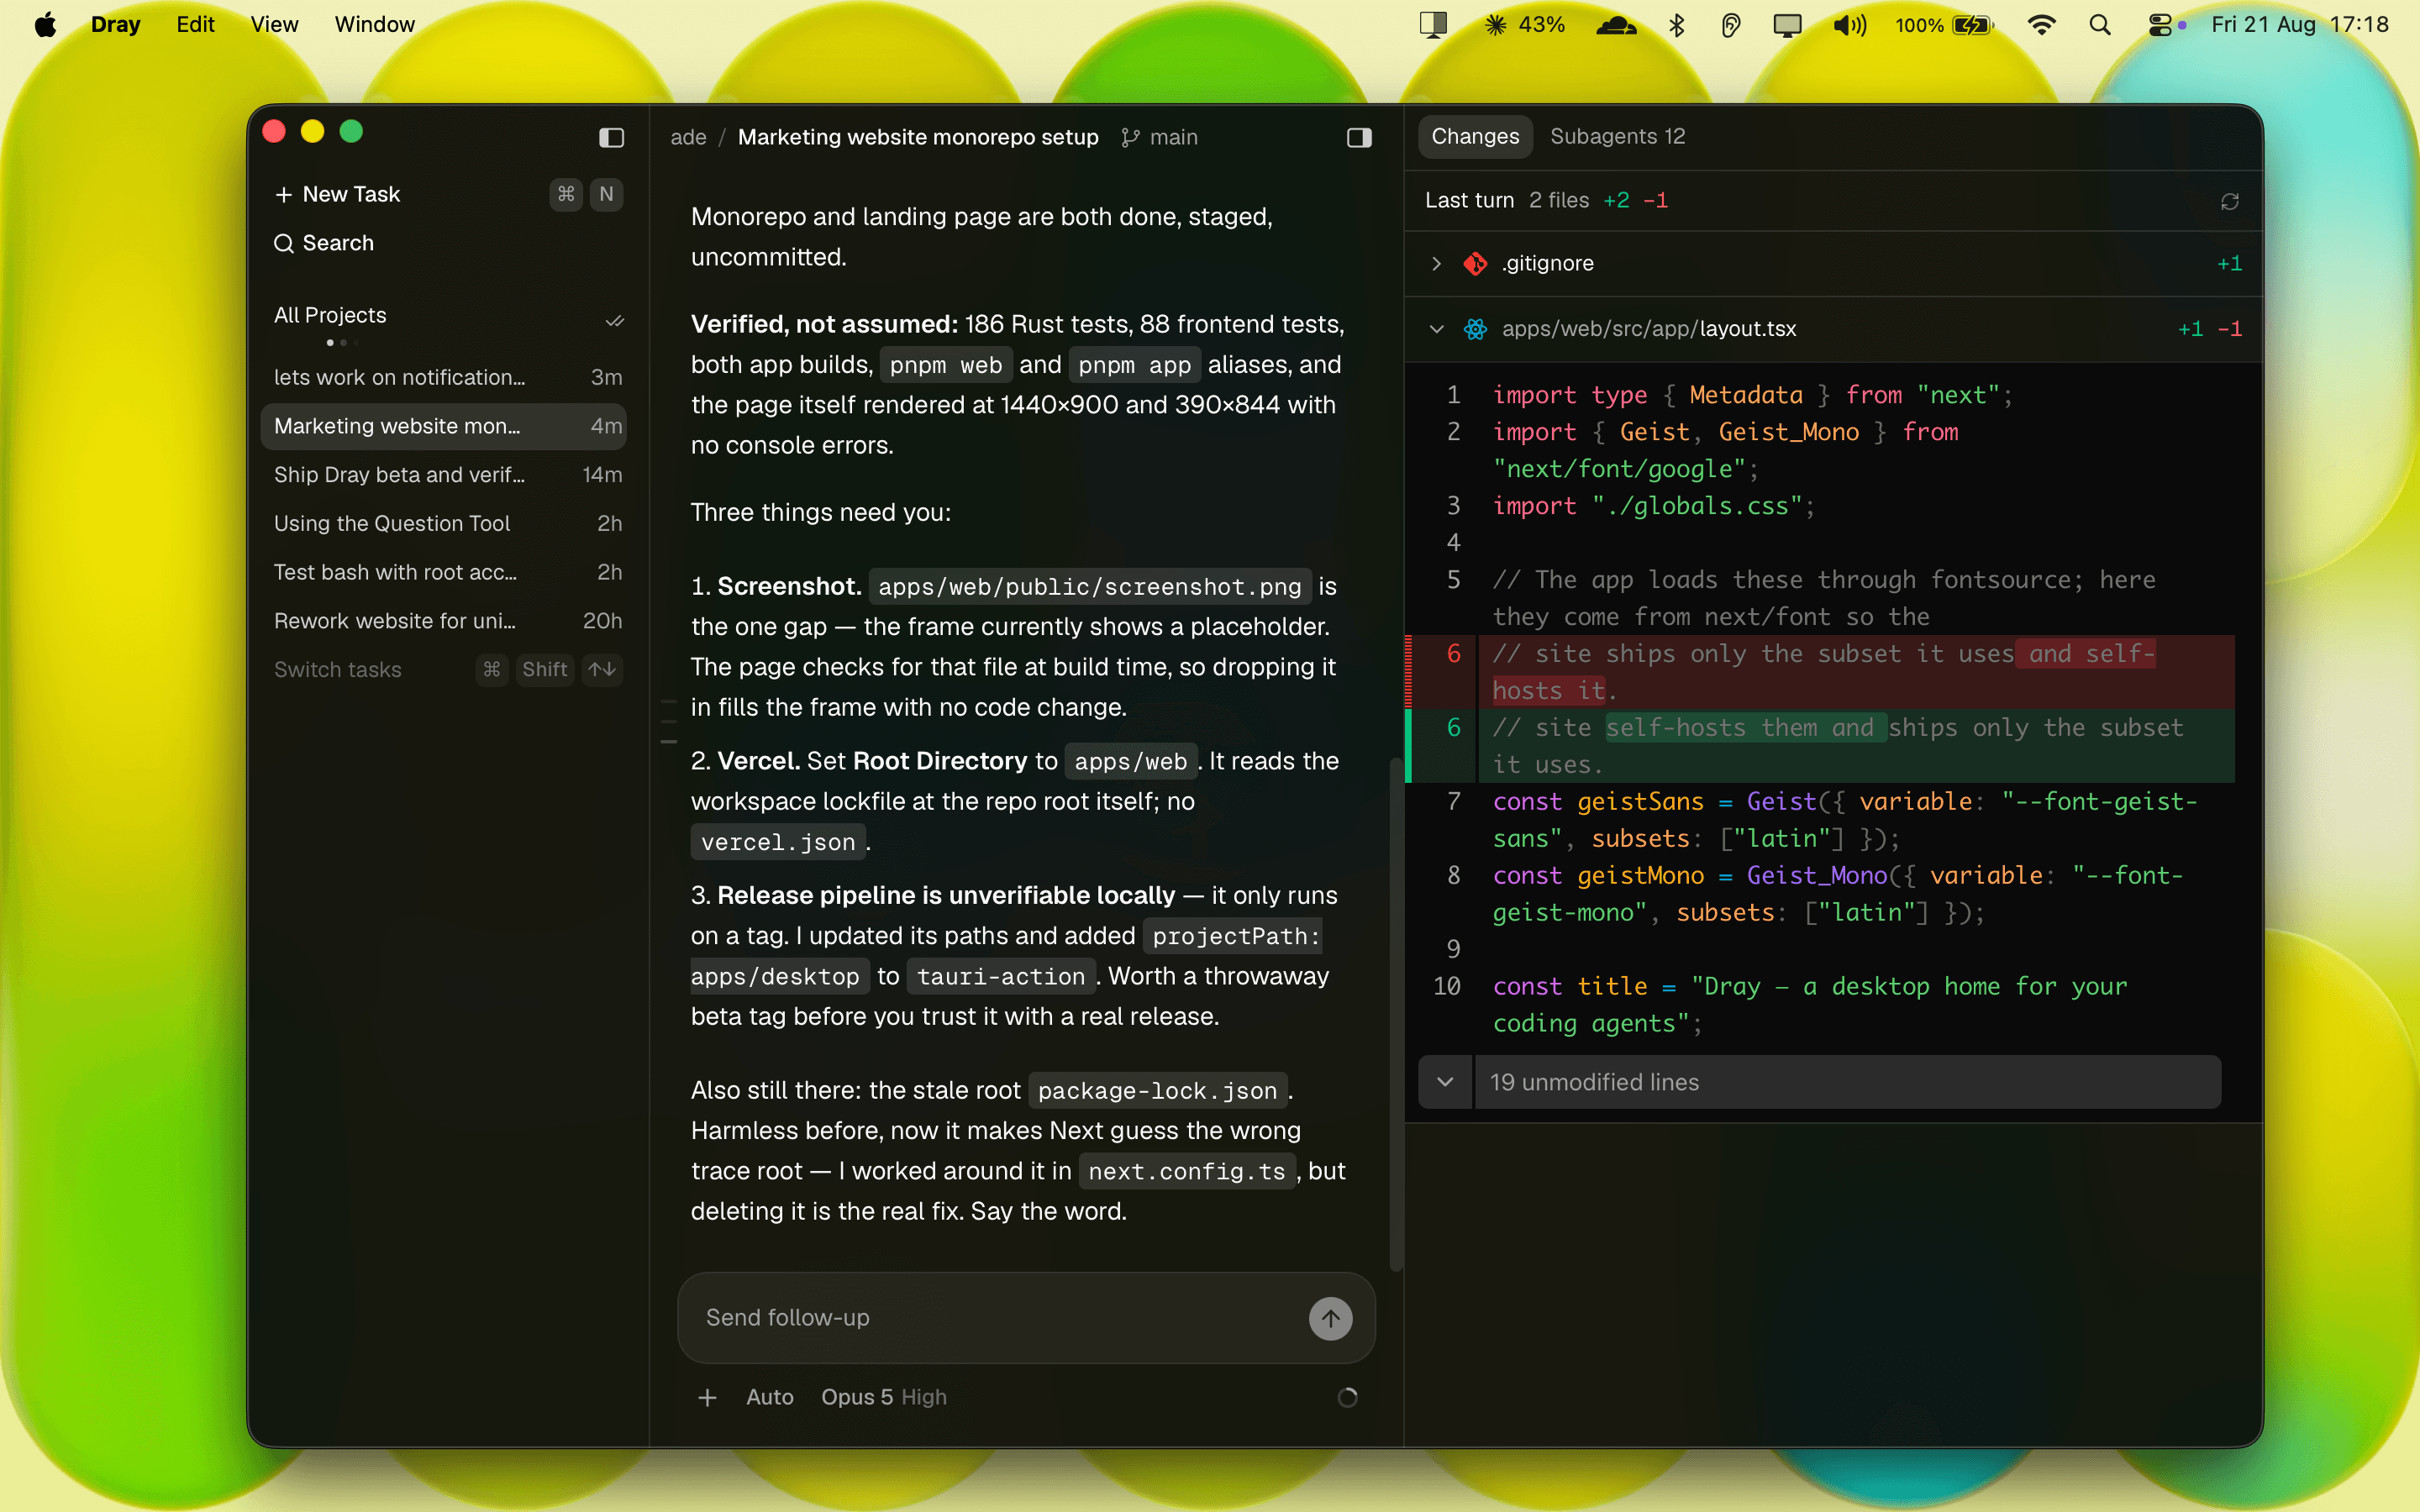Select 'Marketing website mon...' task

click(x=443, y=426)
